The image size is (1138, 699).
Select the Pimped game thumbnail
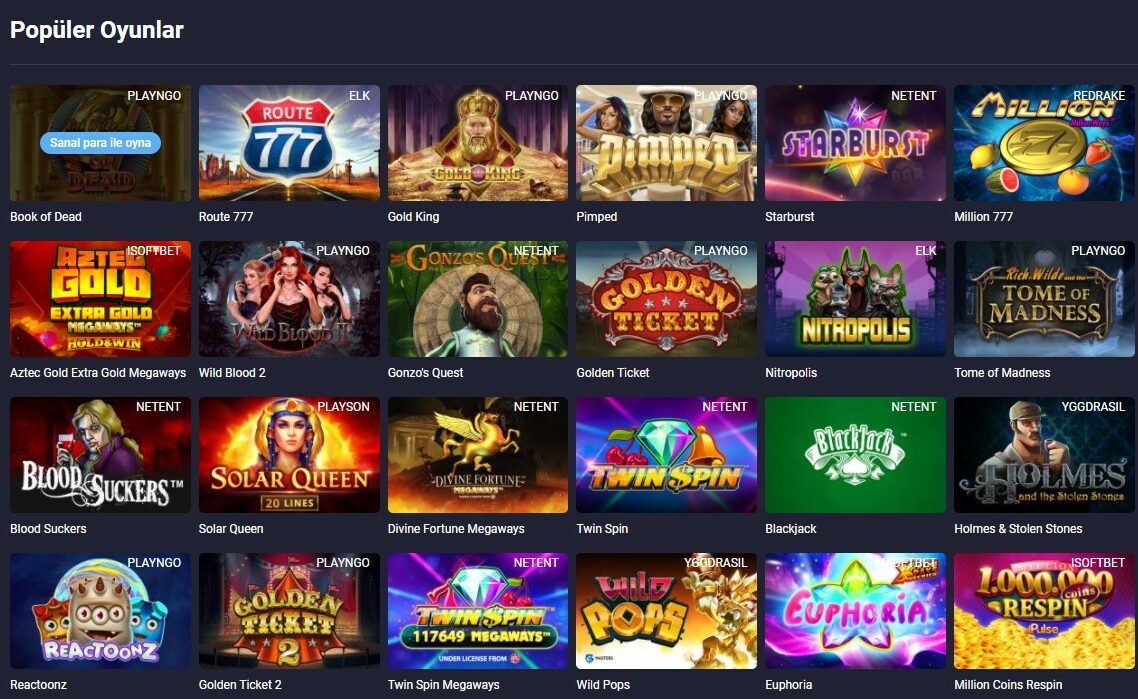coord(666,143)
